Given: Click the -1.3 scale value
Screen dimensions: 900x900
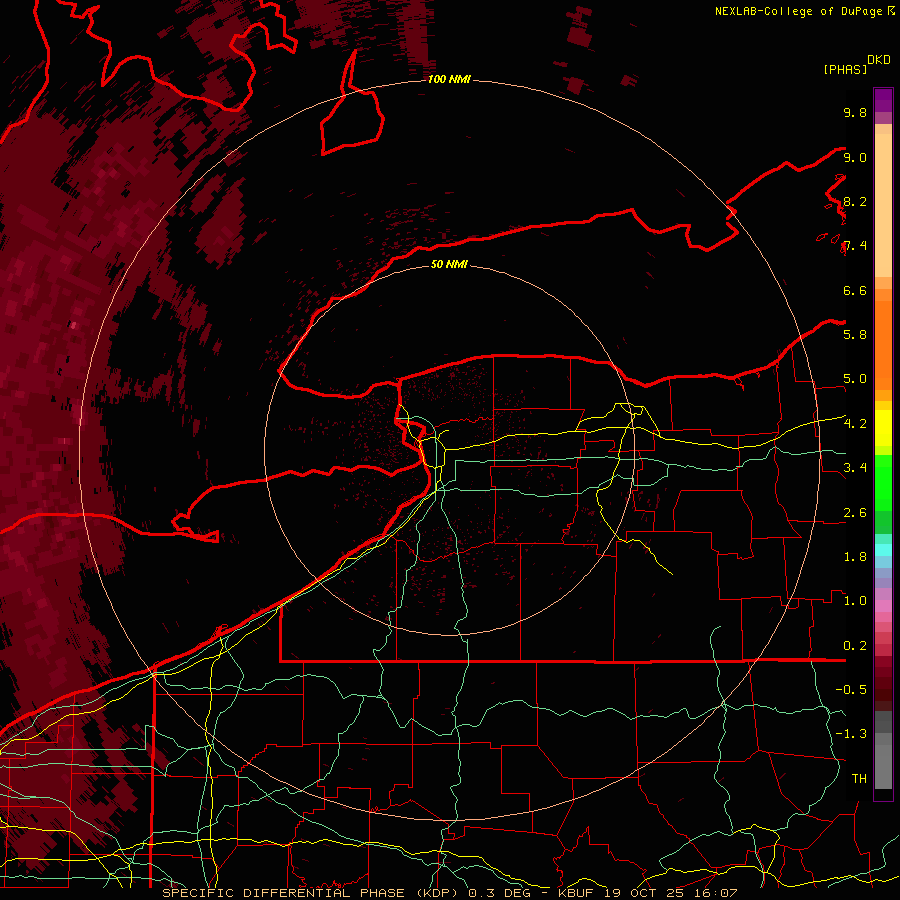Looking at the screenshot, I should [851, 734].
